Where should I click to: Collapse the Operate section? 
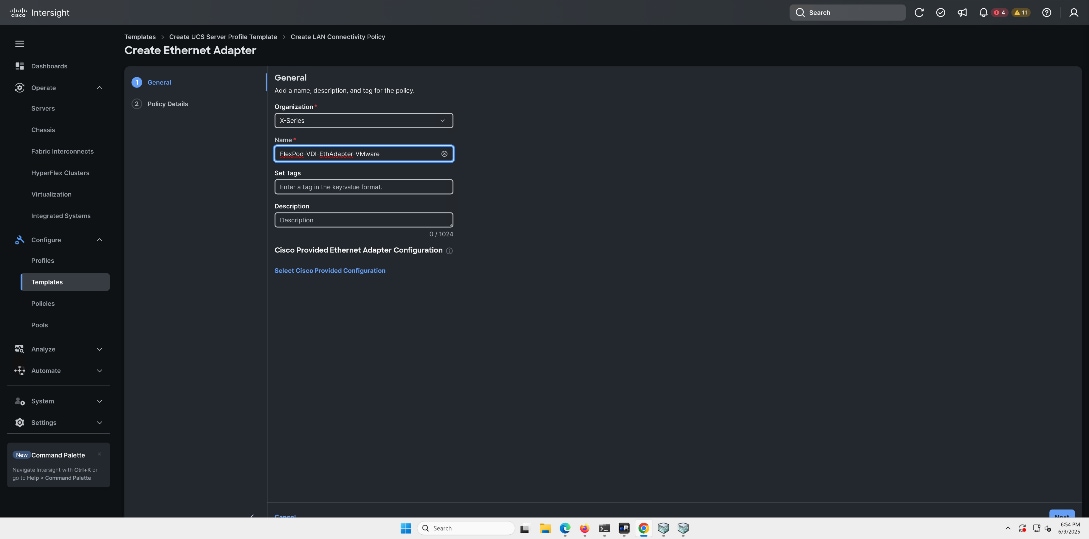(99, 88)
